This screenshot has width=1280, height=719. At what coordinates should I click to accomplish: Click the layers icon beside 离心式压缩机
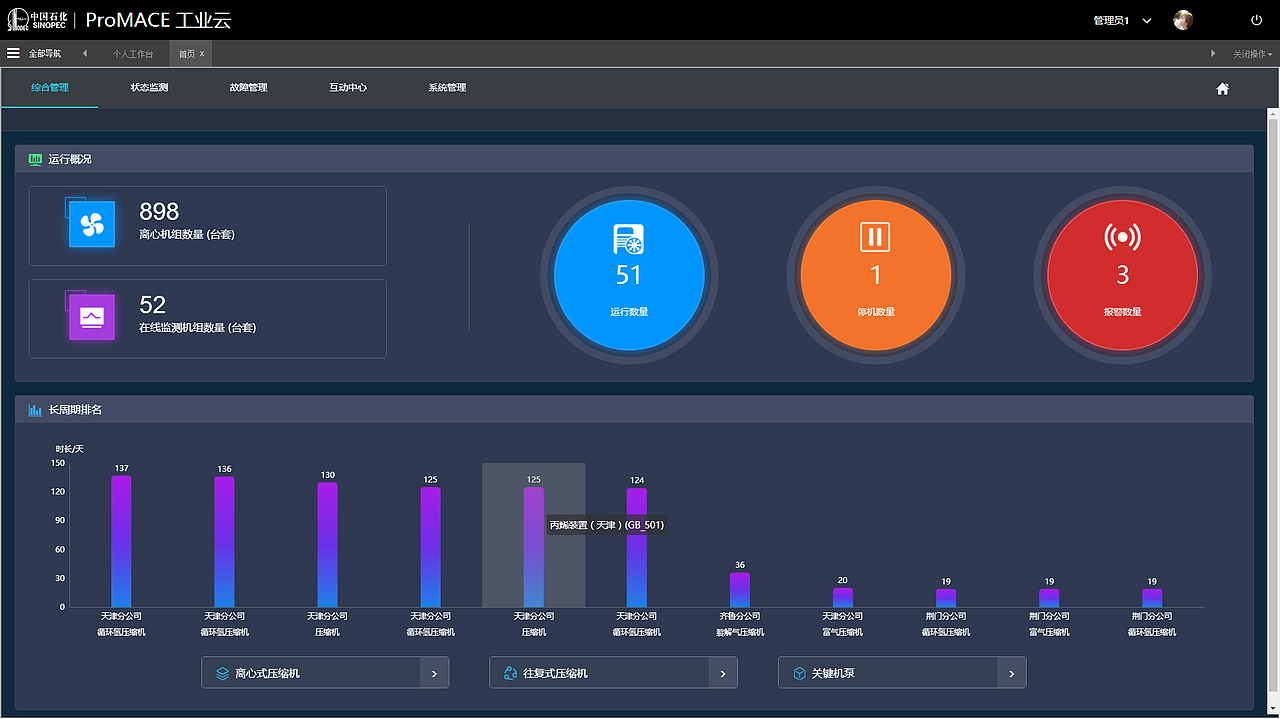(x=222, y=674)
